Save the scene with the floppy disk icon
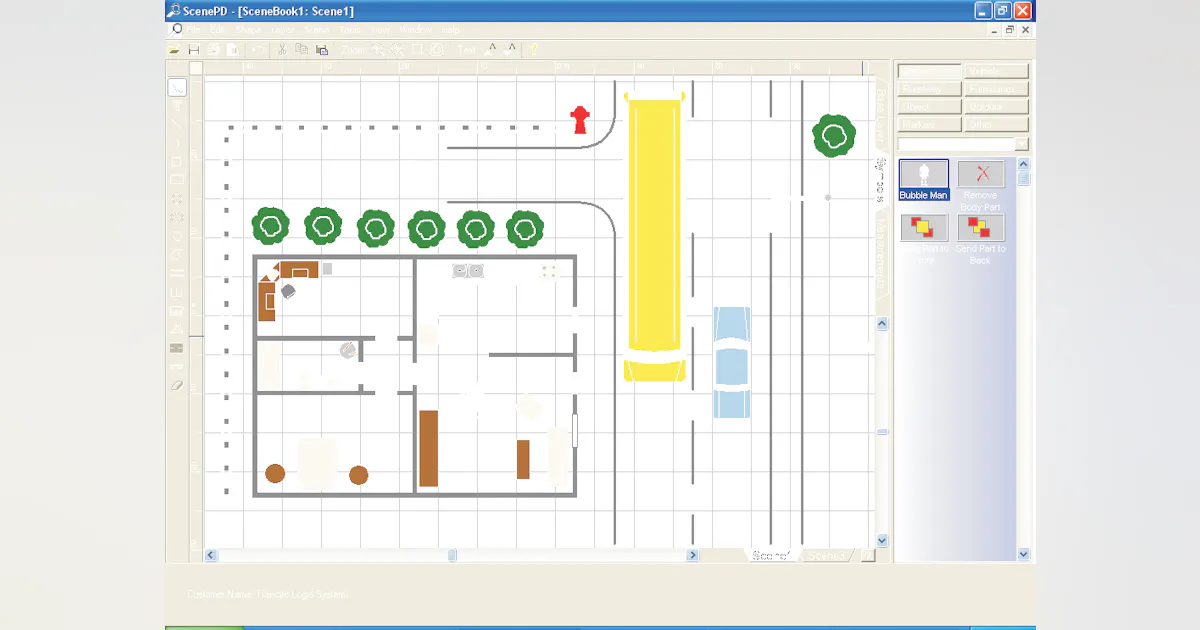Screen dimensions: 1200x630 pos(194,49)
